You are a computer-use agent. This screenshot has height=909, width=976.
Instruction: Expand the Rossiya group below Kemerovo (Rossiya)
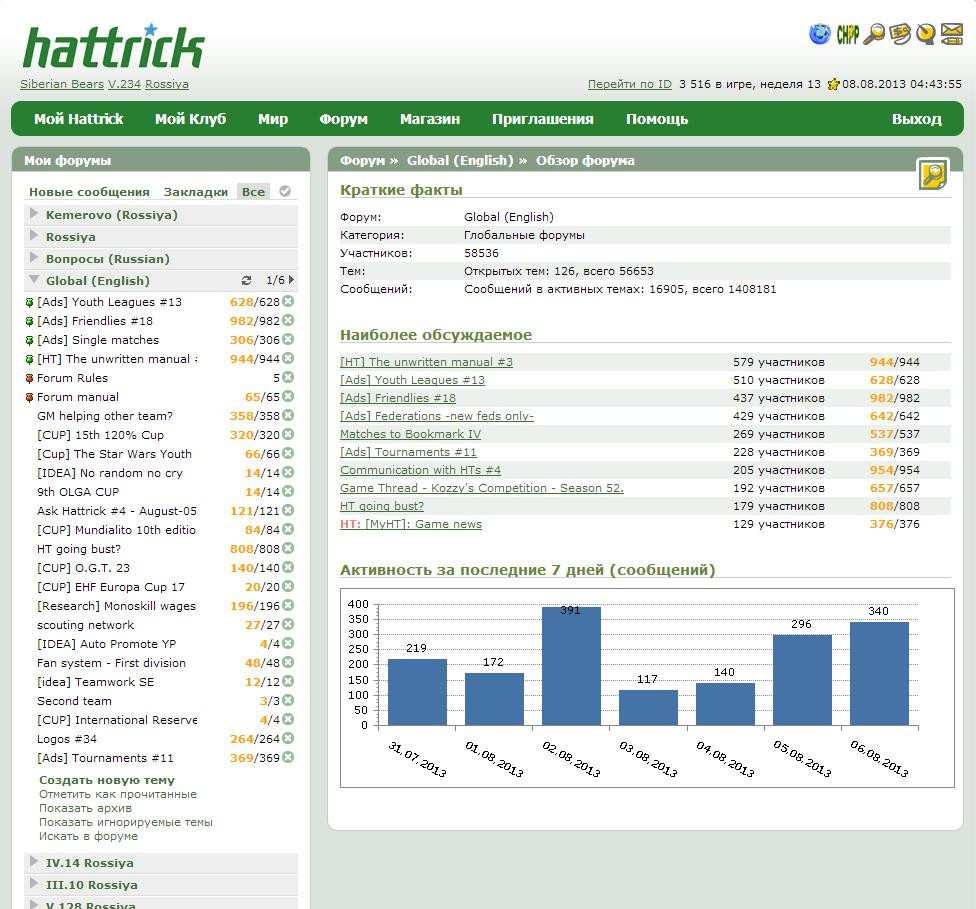34,235
